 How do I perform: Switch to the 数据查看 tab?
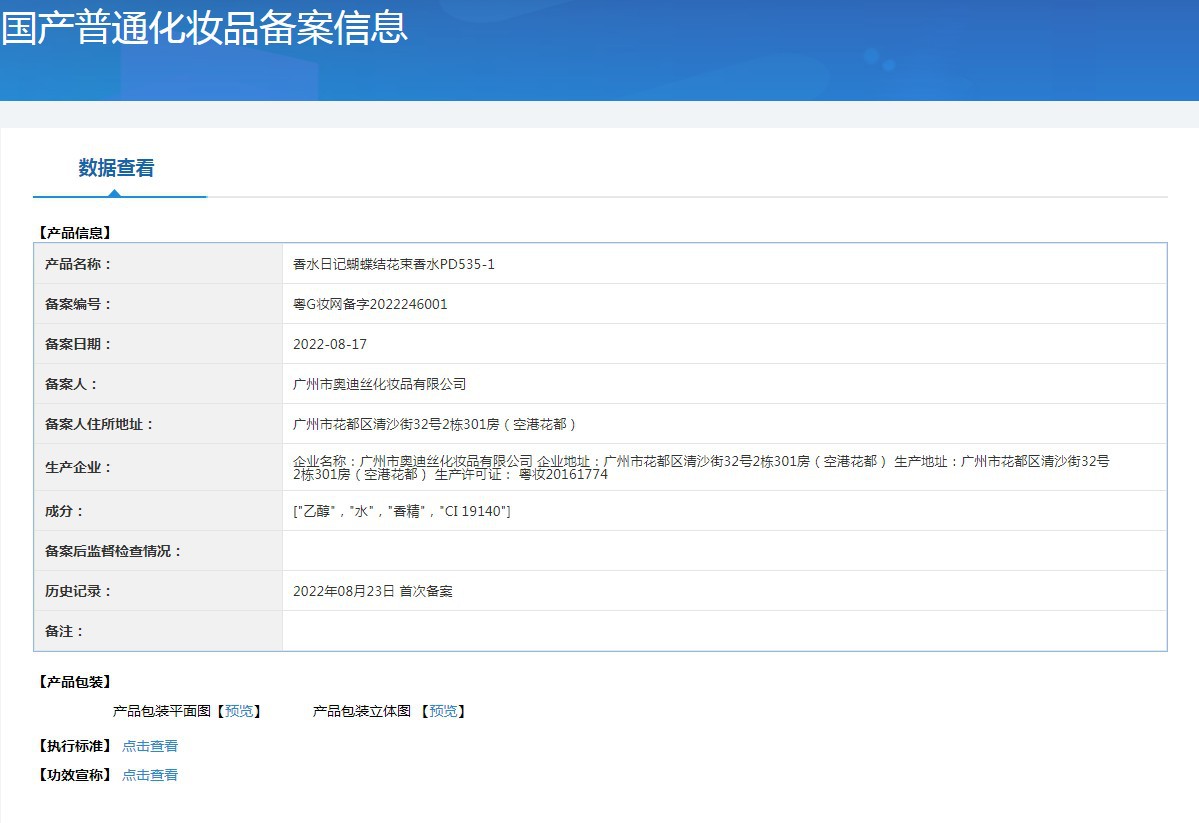coord(117,168)
